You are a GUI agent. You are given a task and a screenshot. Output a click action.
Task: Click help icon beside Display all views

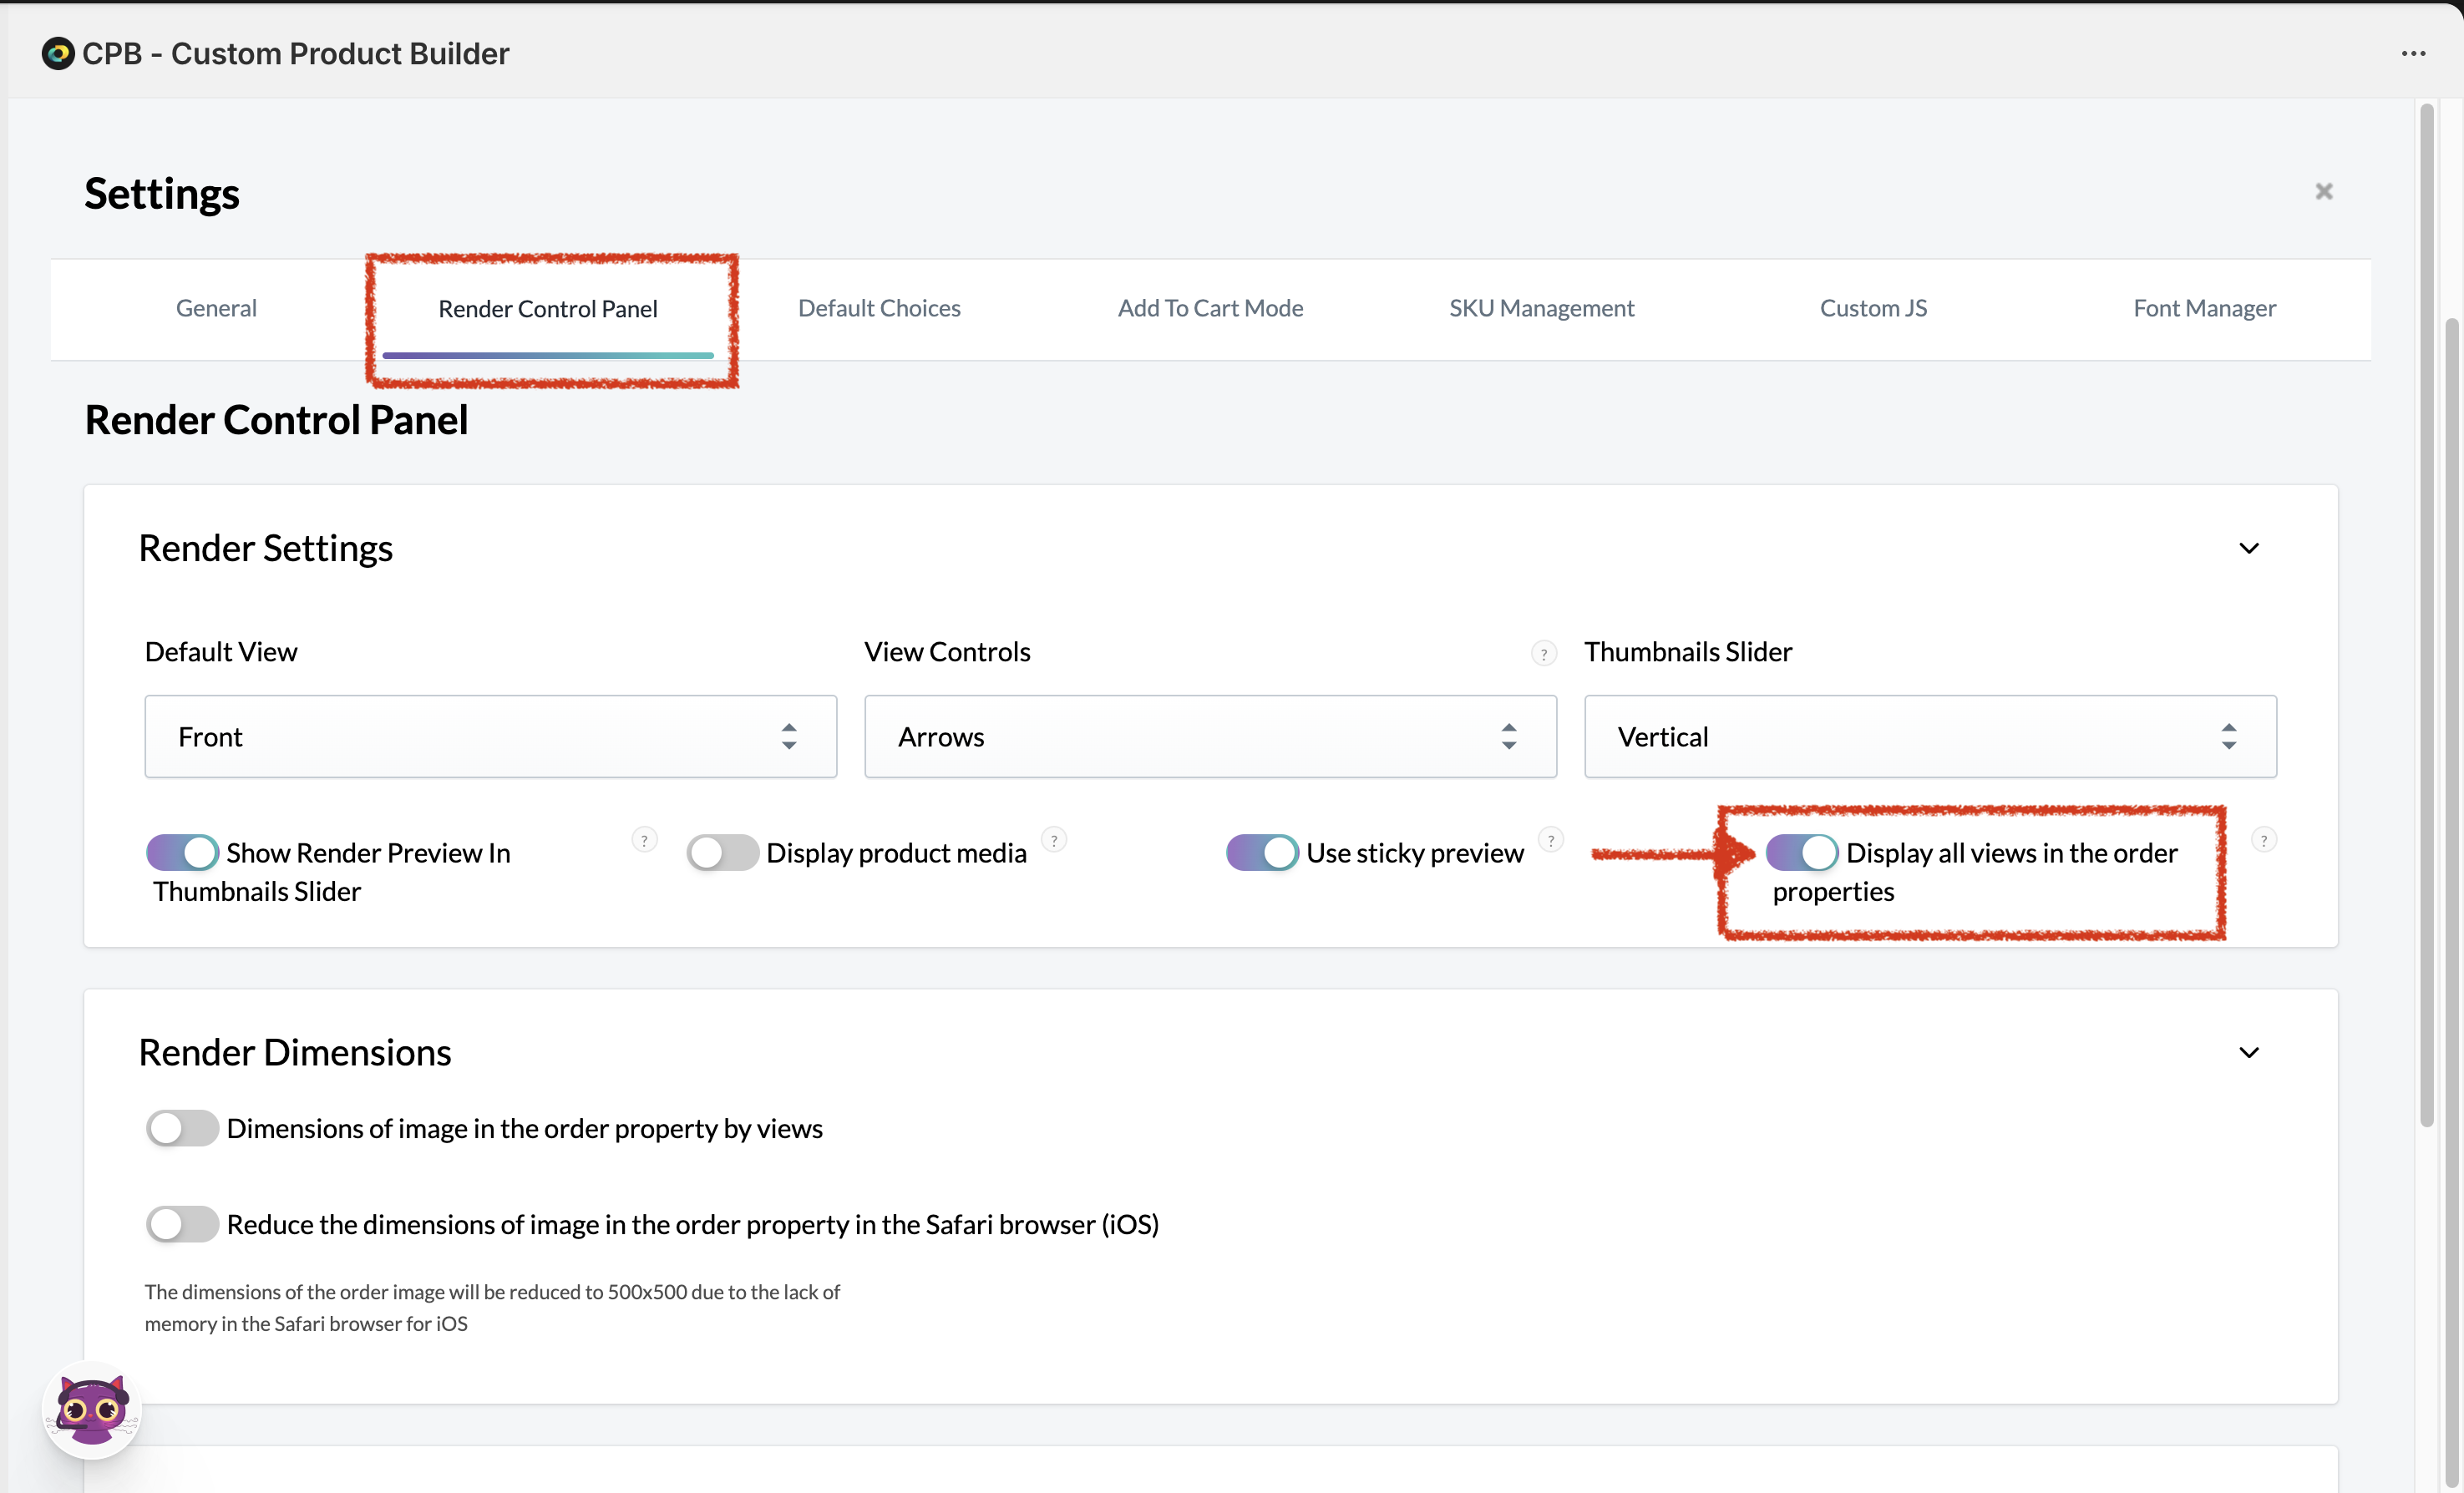pos(2264,840)
